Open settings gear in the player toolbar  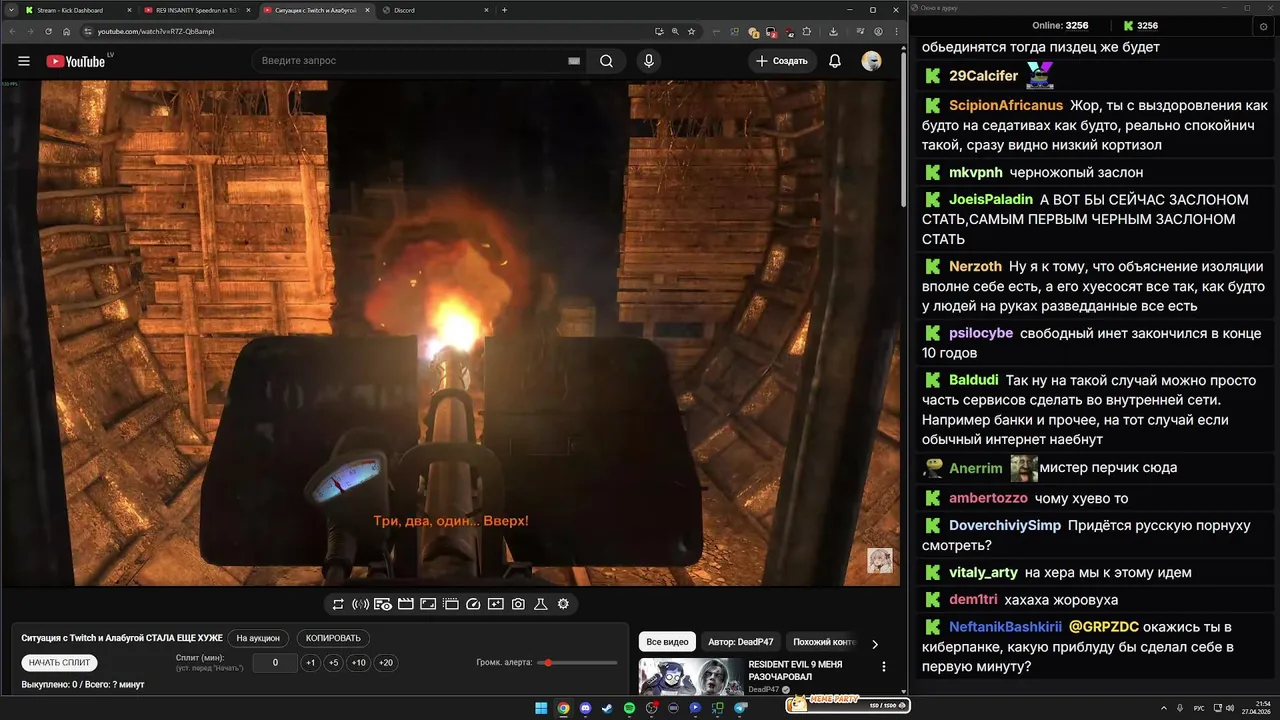point(563,604)
